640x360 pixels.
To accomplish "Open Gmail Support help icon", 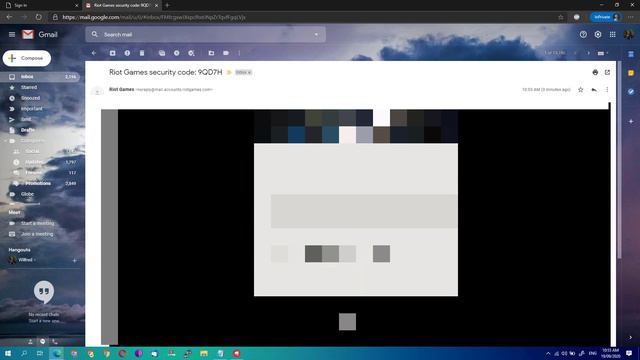I will [x=583, y=35].
